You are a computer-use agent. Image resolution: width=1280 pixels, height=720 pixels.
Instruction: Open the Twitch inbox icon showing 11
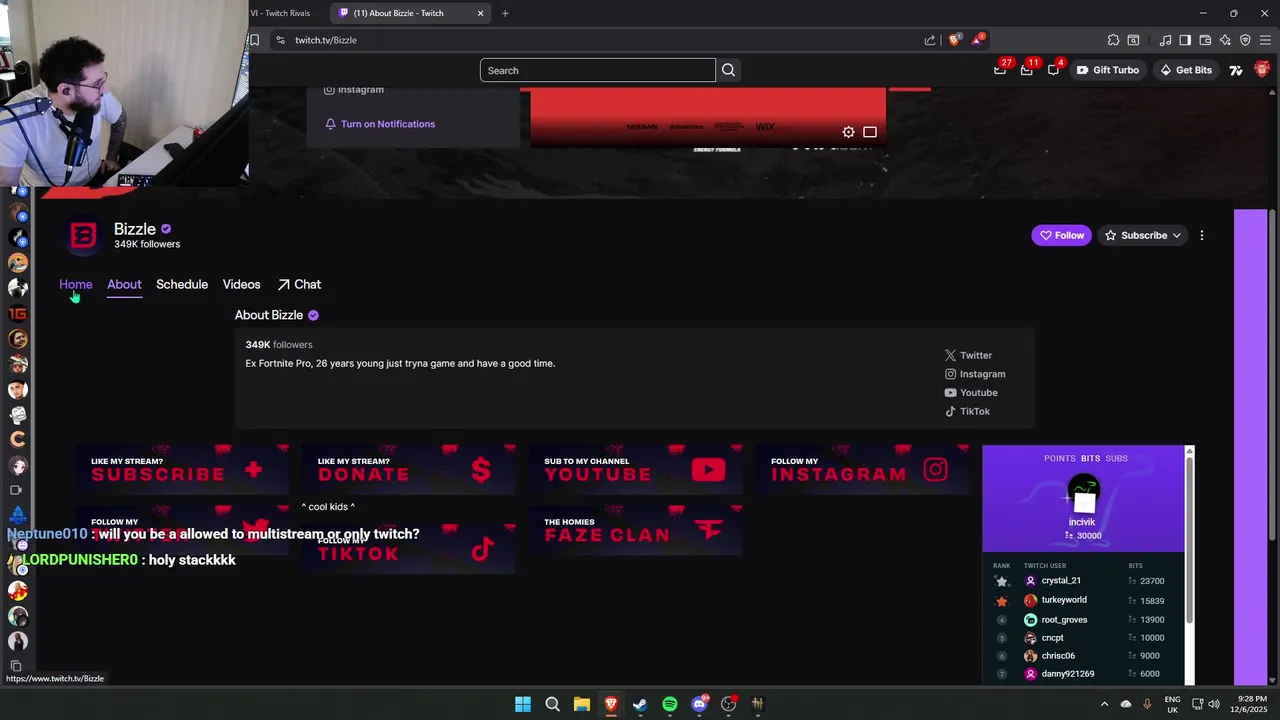tap(1027, 70)
